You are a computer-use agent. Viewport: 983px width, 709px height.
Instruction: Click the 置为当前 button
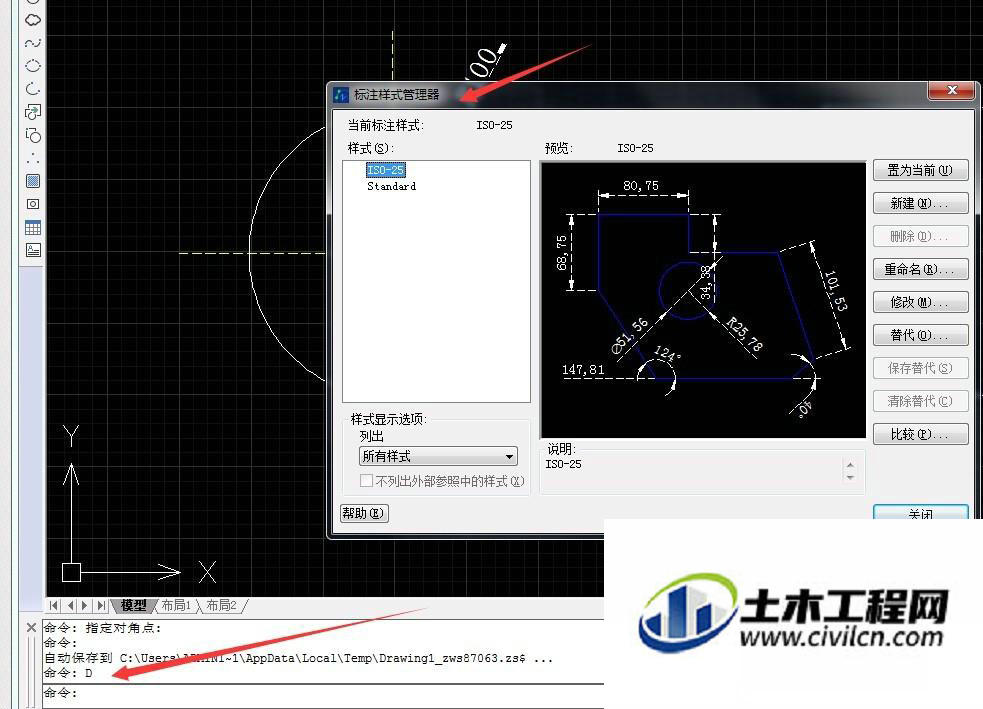pos(920,171)
